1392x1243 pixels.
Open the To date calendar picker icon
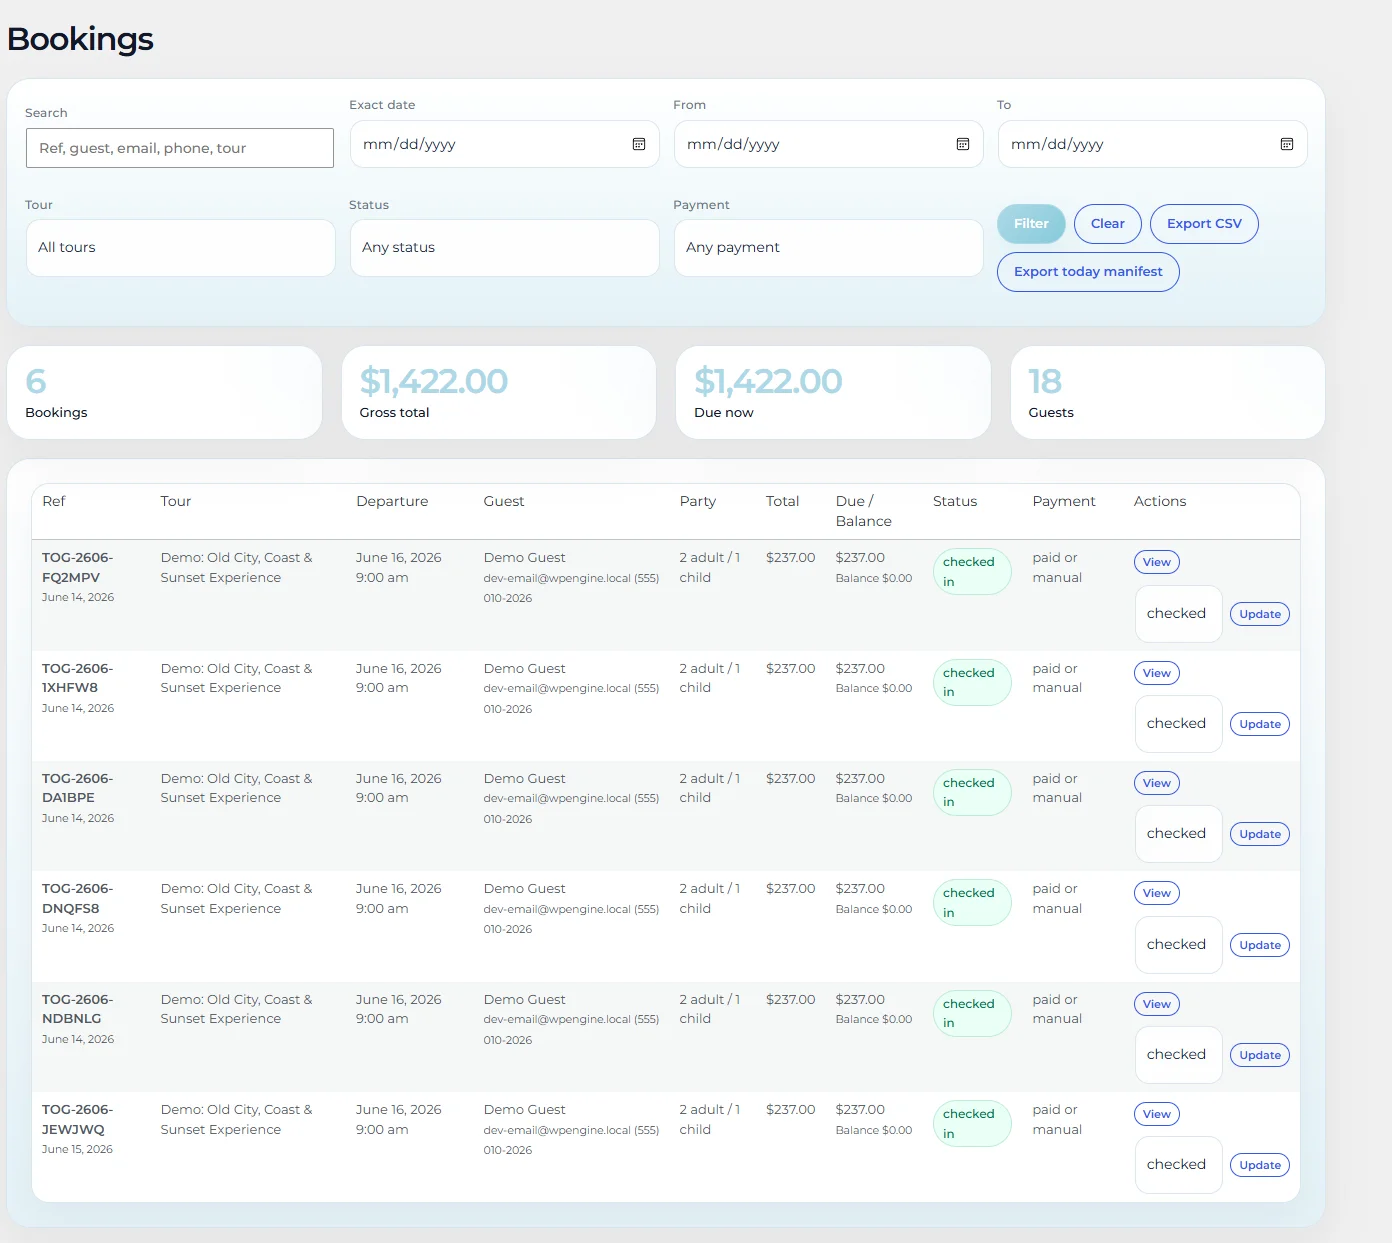[1287, 144]
